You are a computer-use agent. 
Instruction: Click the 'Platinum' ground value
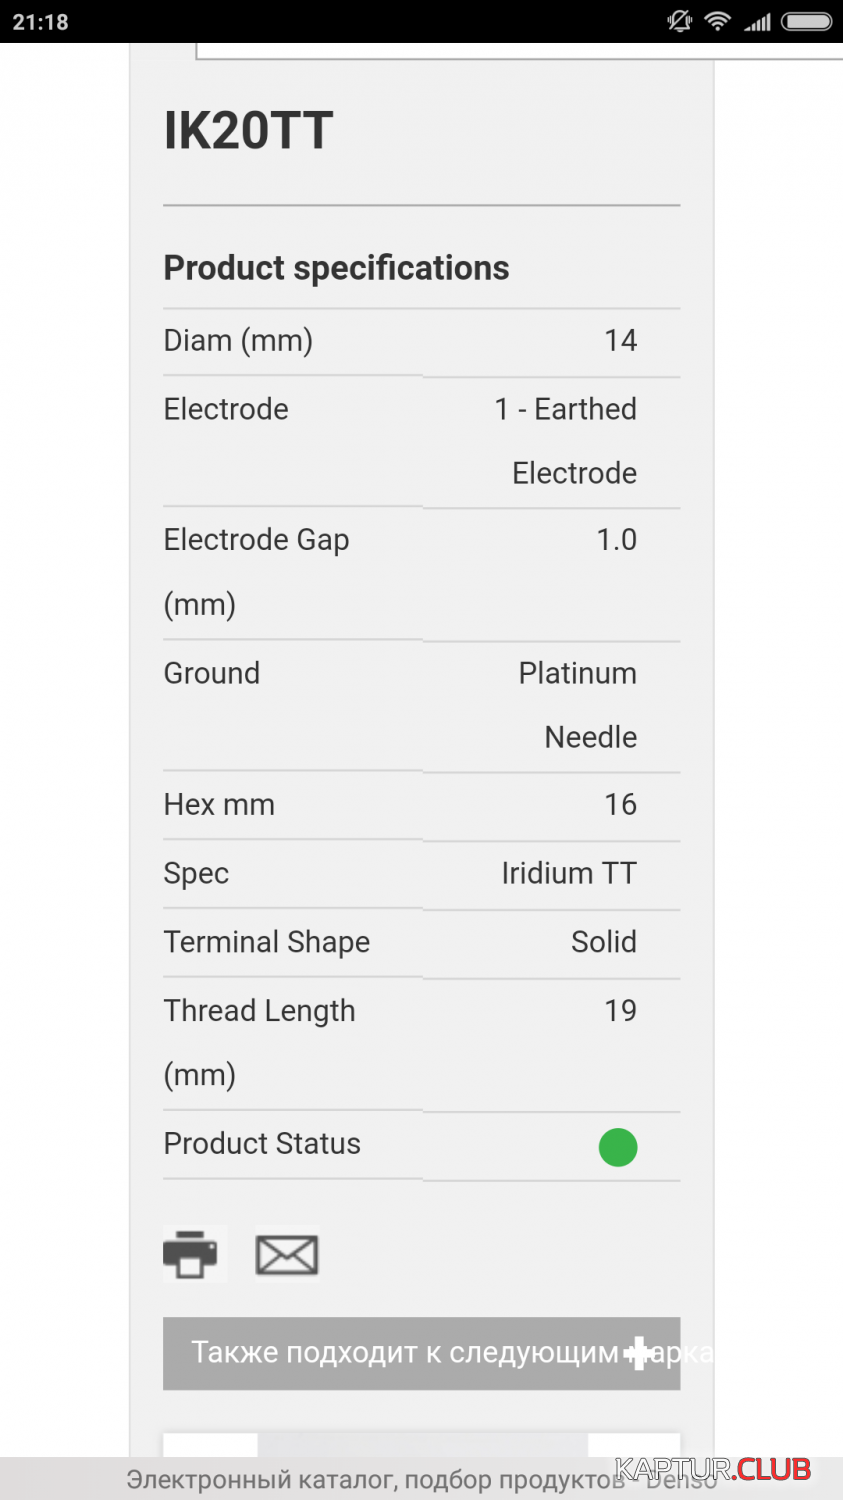(577, 673)
